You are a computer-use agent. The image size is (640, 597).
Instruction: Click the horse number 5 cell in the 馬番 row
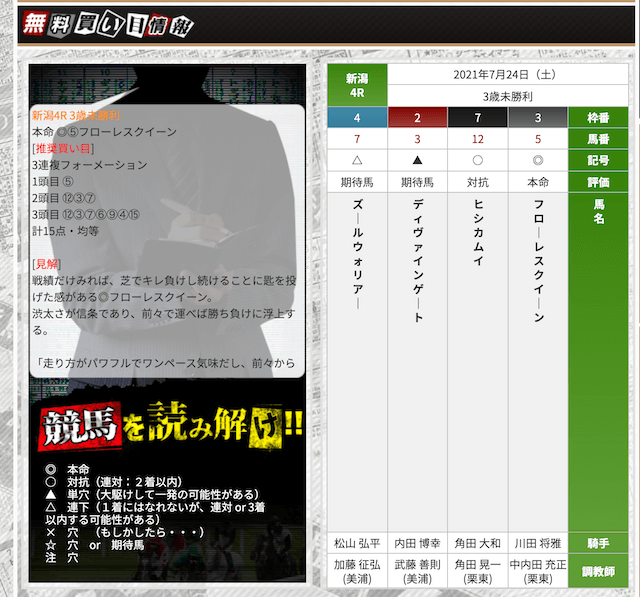pyautogui.click(x=538, y=139)
